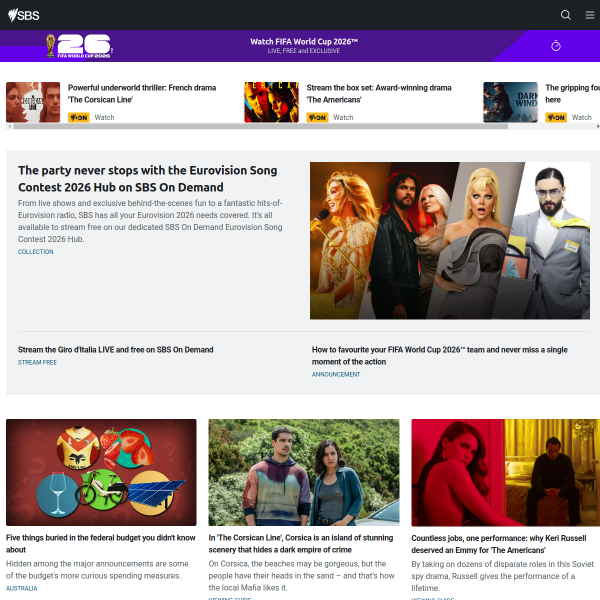Screen dimensions: 600x600
Task: Open the federal budget illustration thumbnail
Action: point(101,472)
